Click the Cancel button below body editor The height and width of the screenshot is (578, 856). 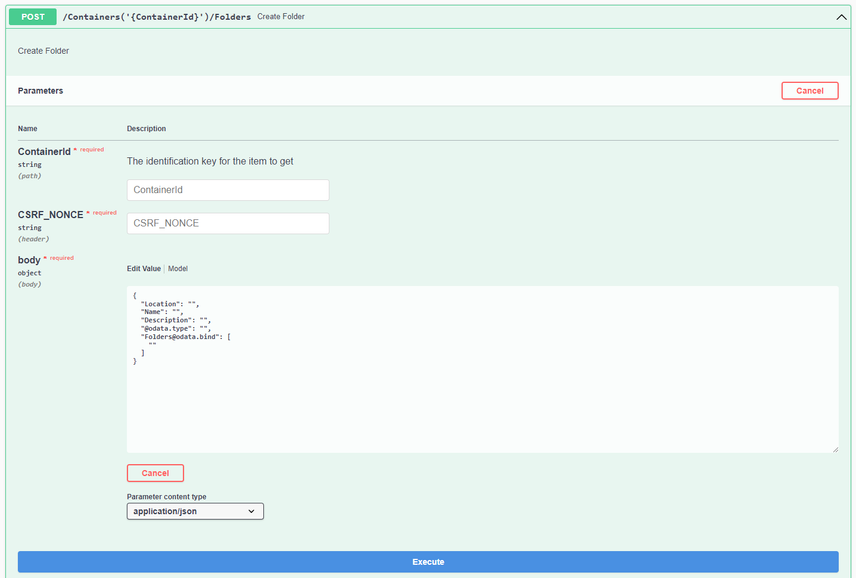(x=155, y=473)
